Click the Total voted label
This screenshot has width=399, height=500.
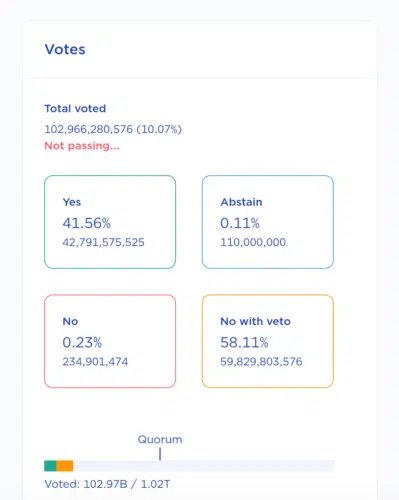[x=75, y=108]
